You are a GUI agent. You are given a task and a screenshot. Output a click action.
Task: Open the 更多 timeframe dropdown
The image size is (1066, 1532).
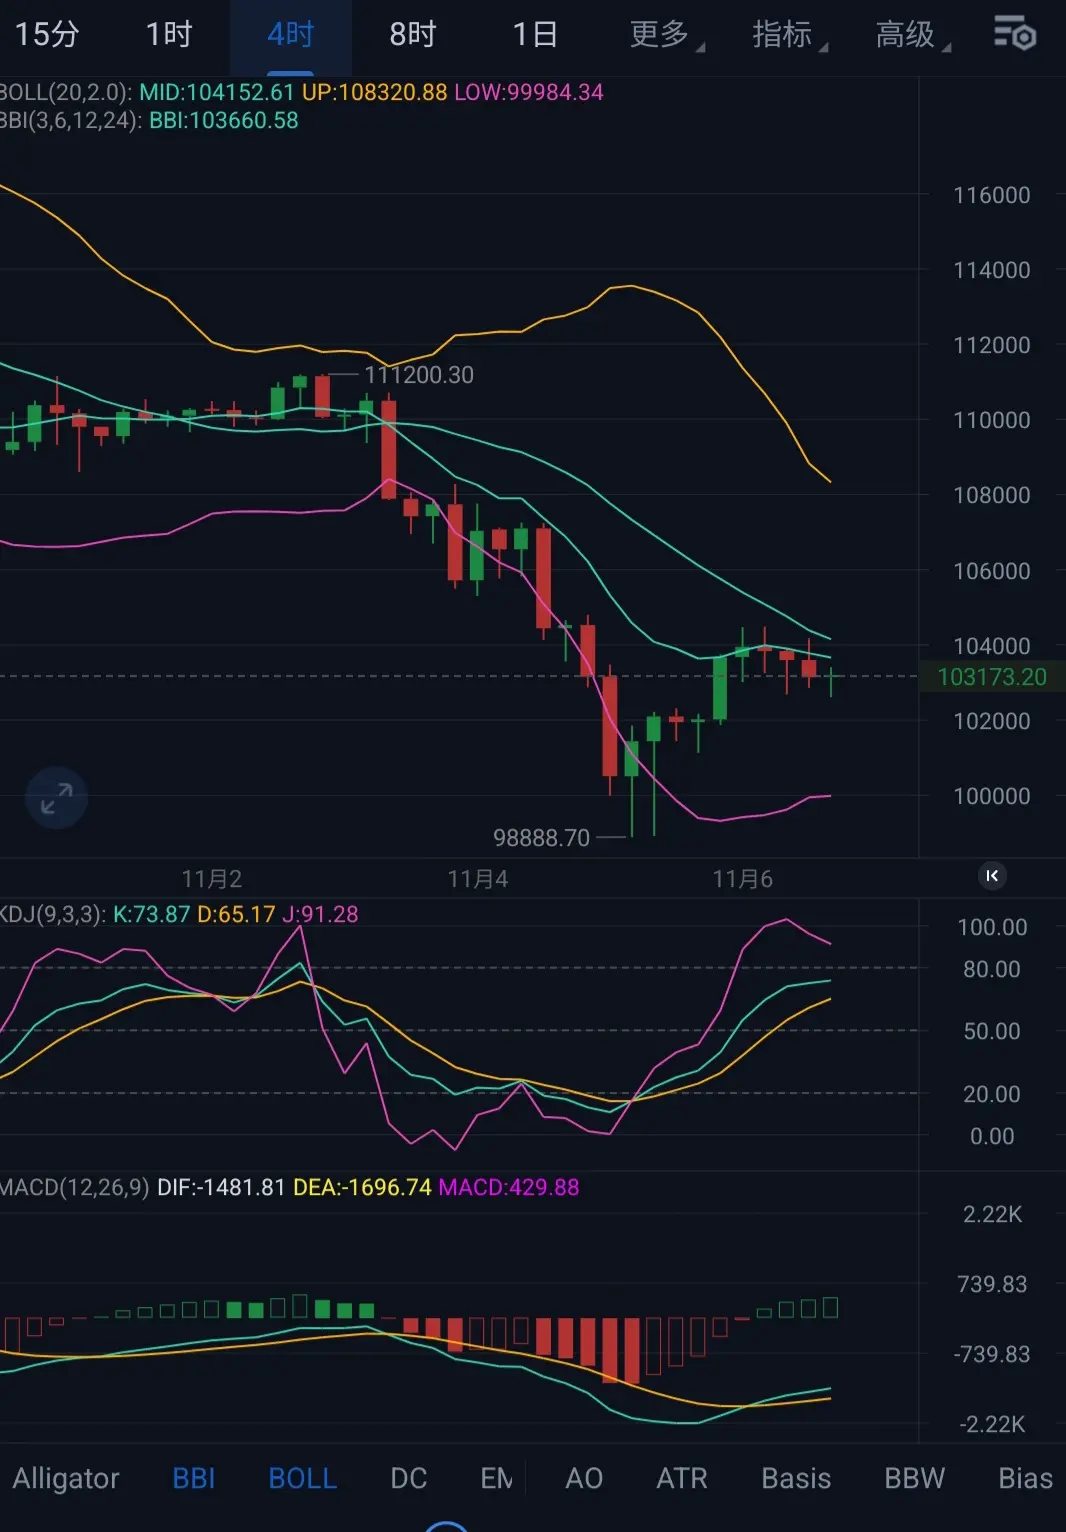[666, 35]
